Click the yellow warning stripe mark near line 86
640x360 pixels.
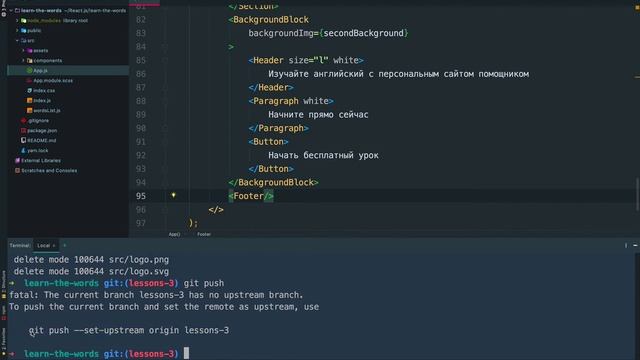tap(637, 76)
